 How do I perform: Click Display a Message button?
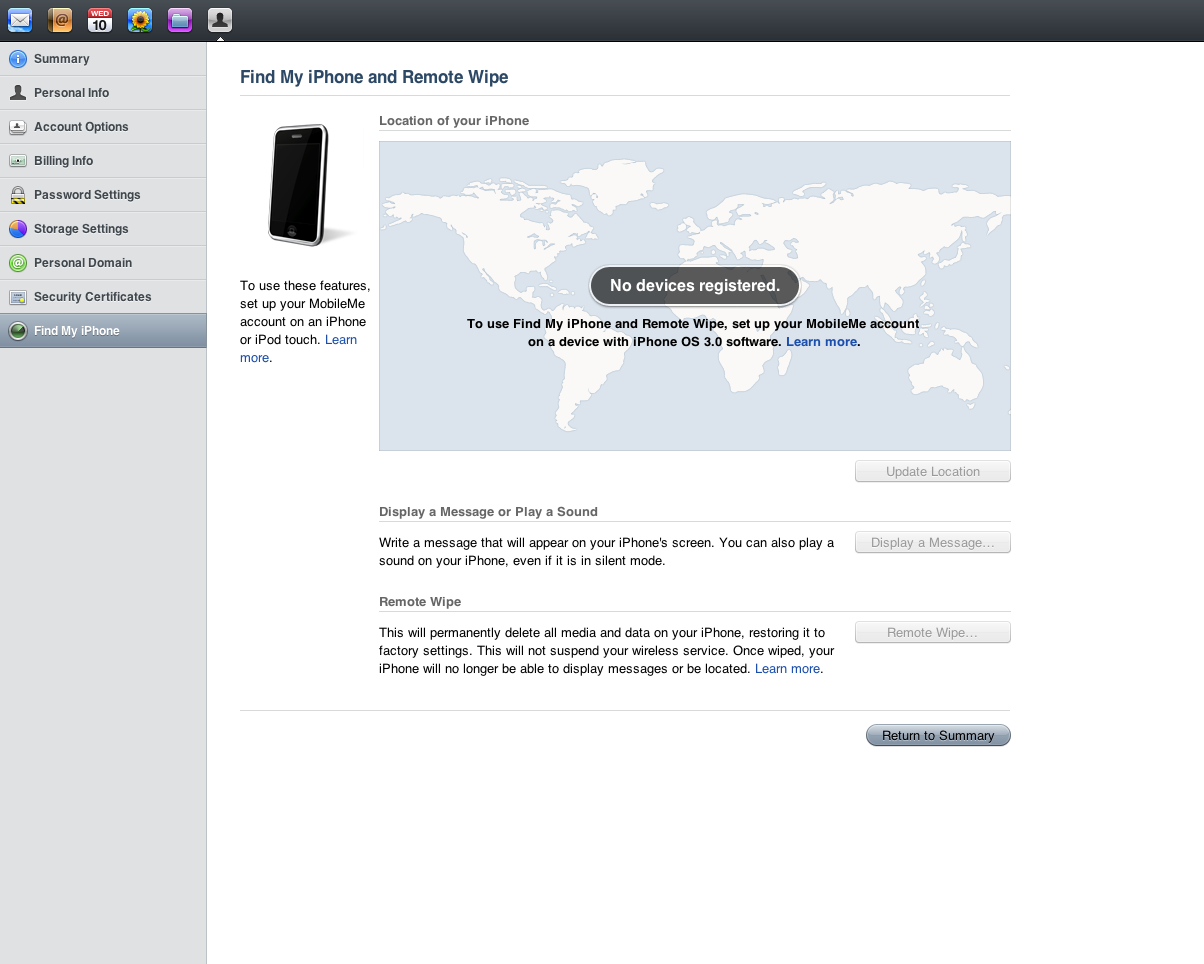coord(933,543)
